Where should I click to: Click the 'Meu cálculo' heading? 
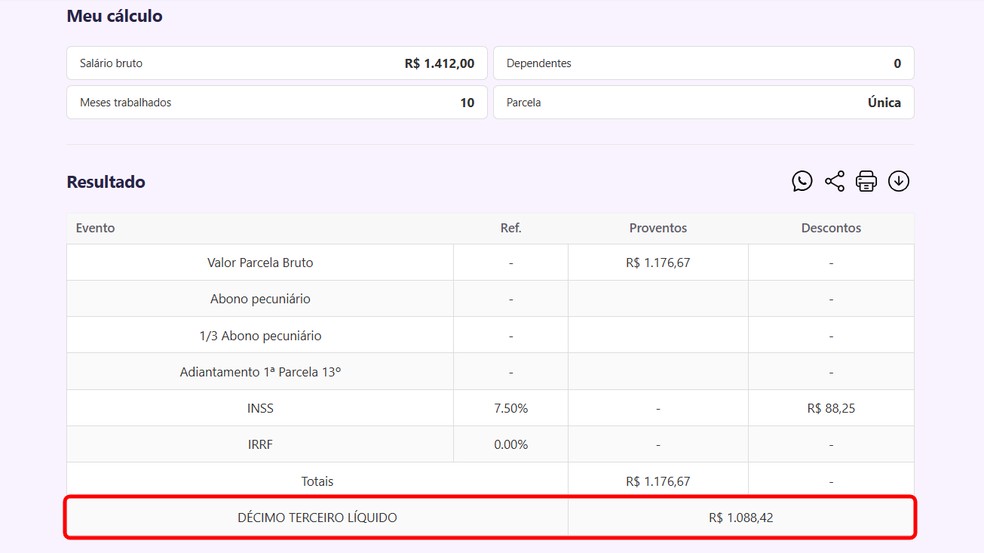114,16
